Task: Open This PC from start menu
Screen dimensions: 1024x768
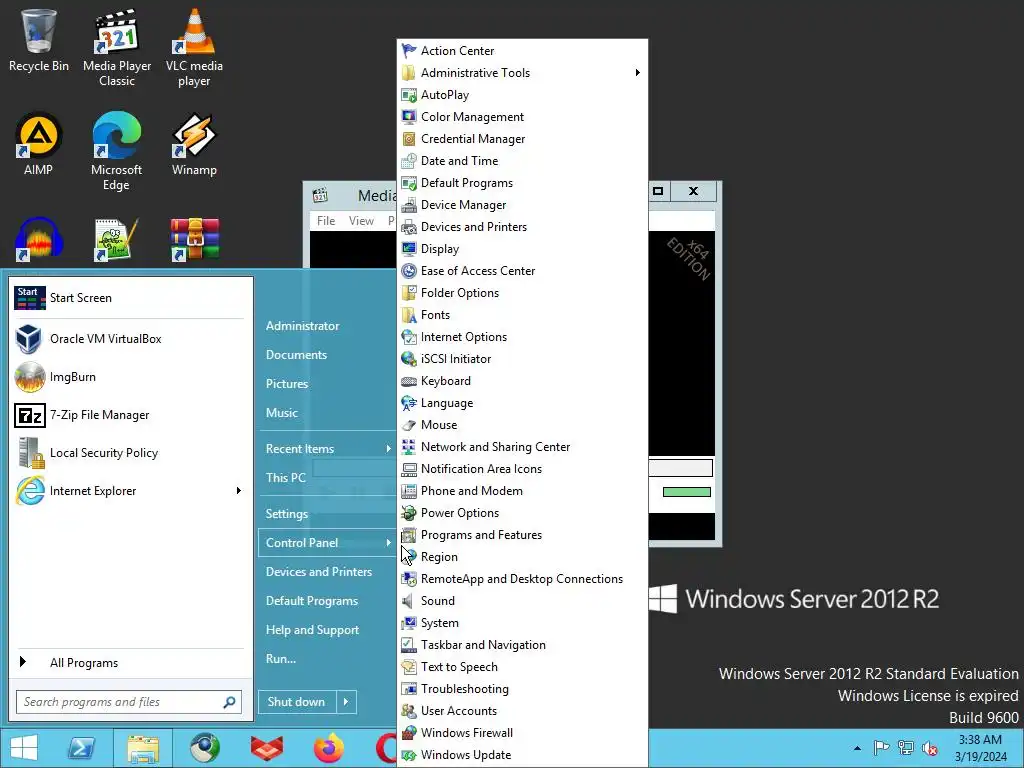Action: point(285,477)
